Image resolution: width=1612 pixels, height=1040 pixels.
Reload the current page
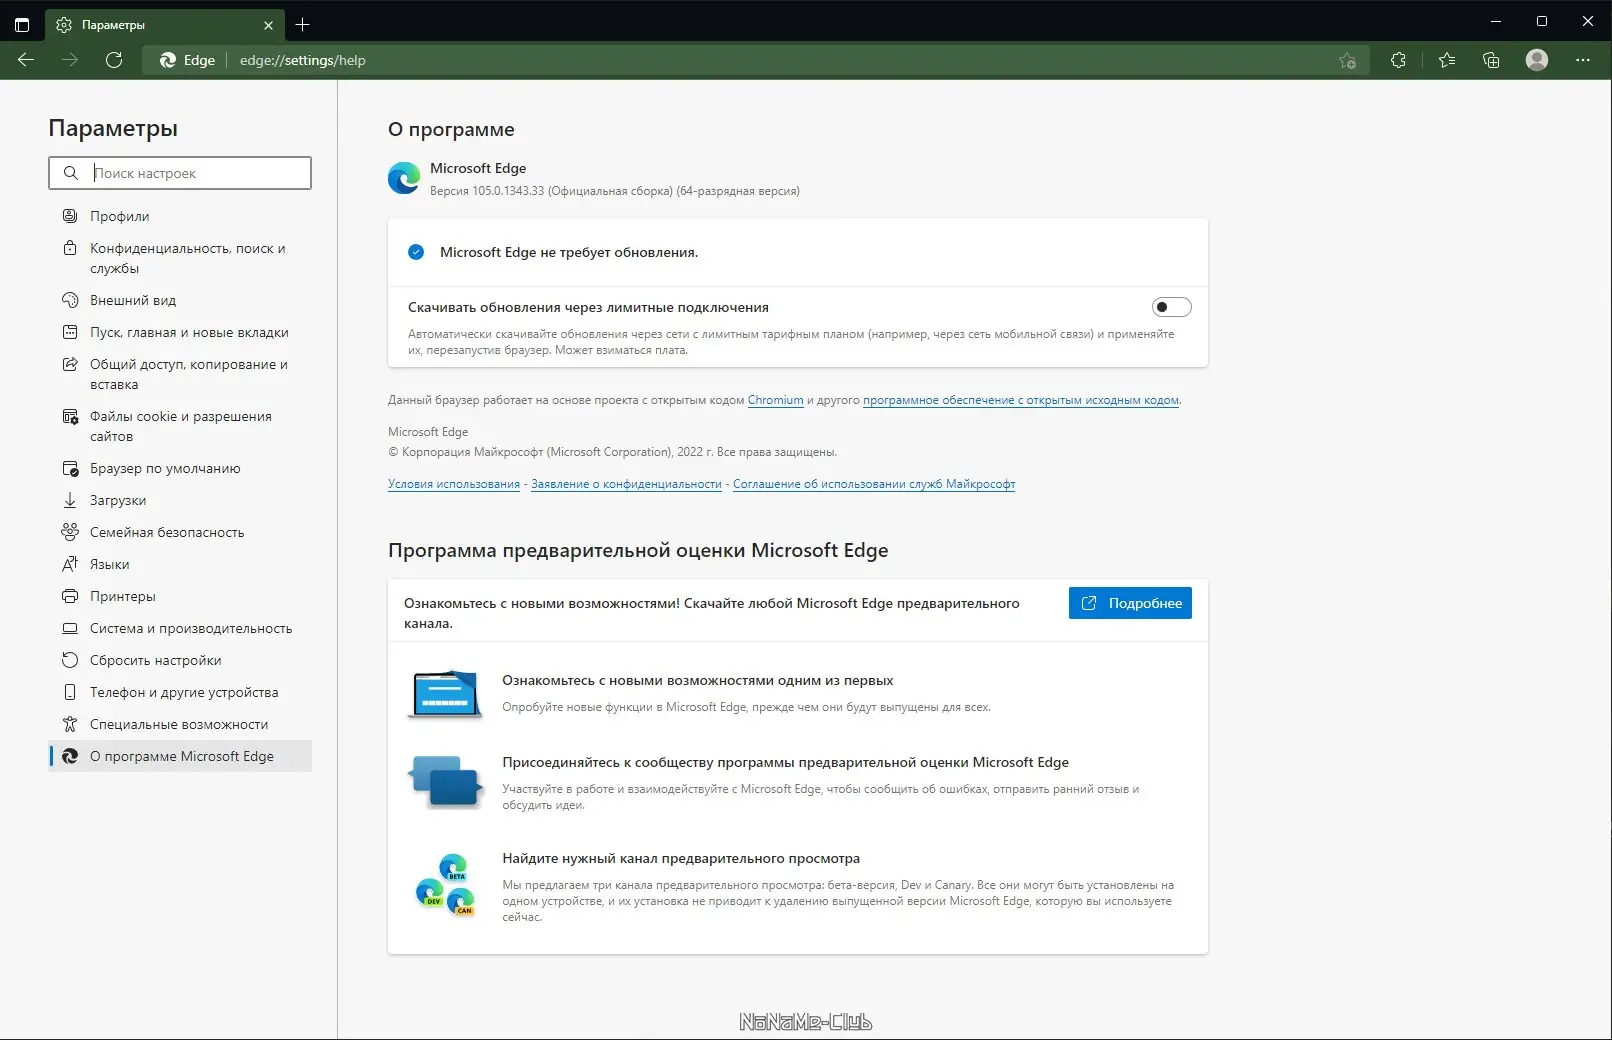pos(114,60)
